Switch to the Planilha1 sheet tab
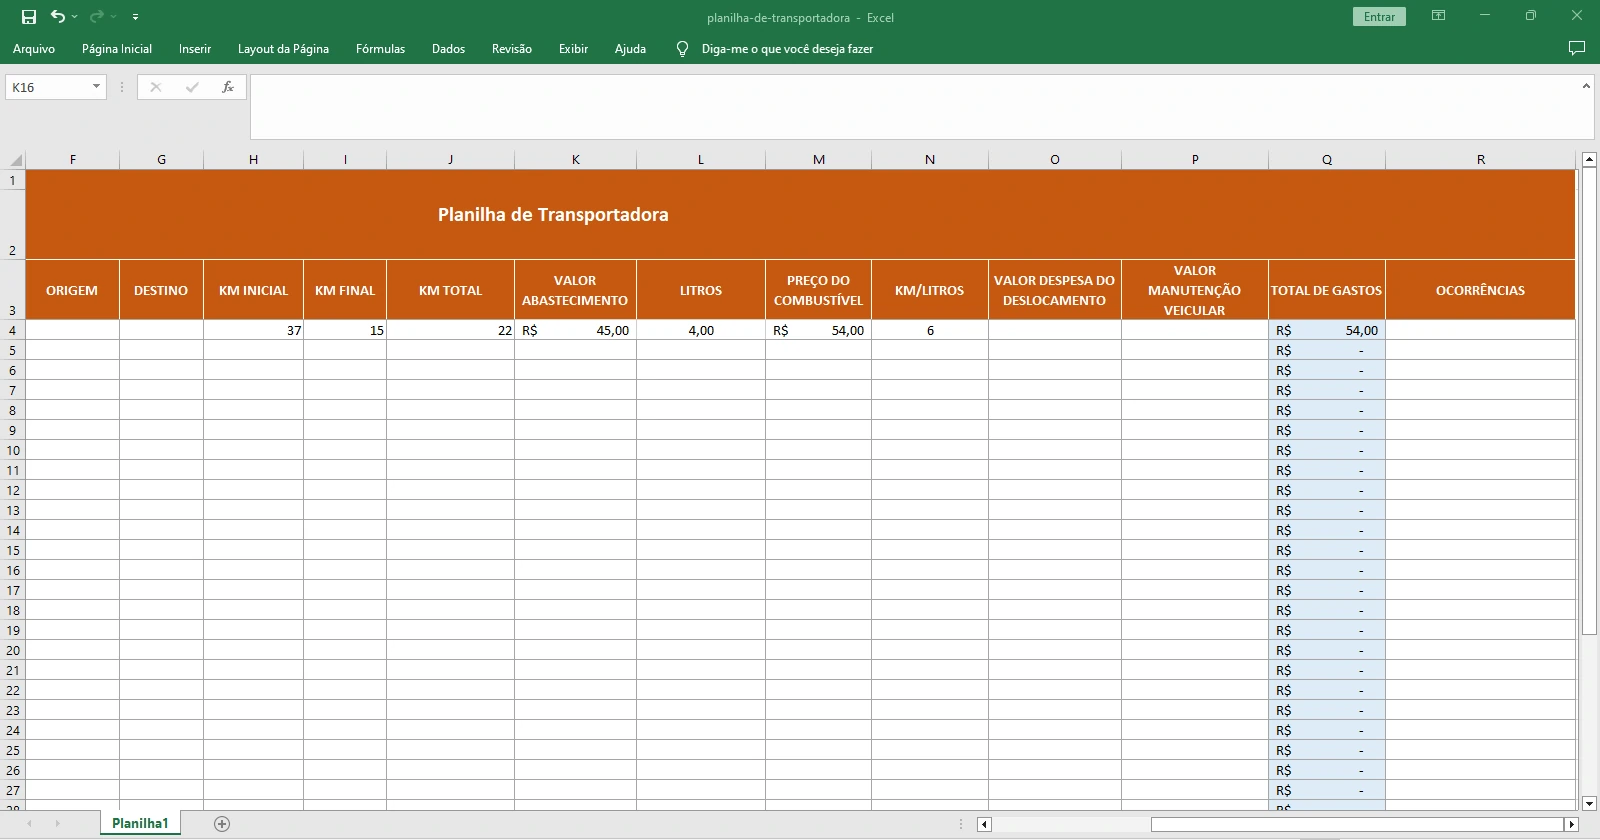Image resolution: width=1600 pixels, height=840 pixels. tap(140, 824)
